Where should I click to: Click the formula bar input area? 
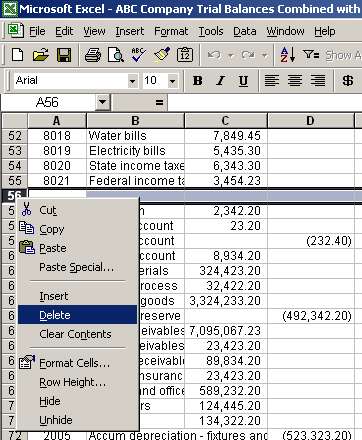point(265,102)
